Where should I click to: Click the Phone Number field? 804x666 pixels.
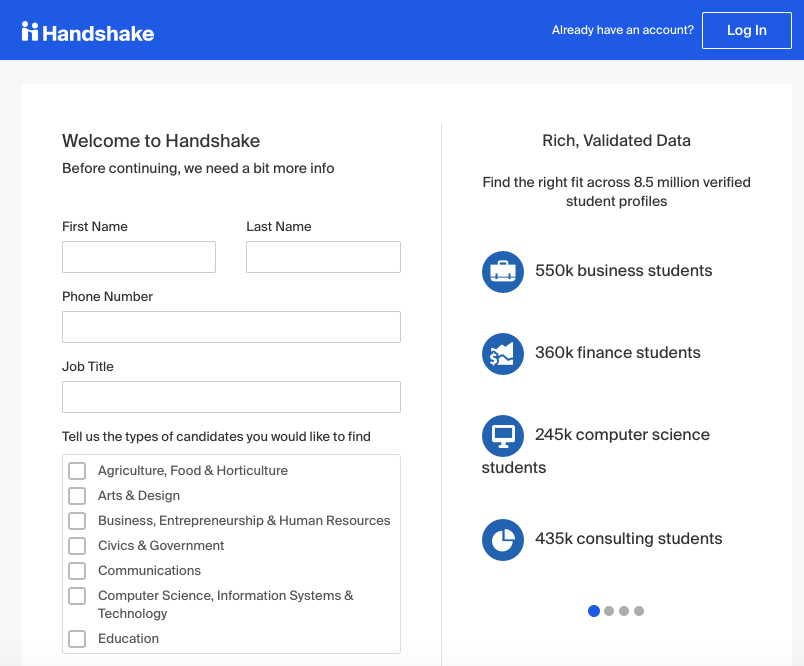pos(231,327)
